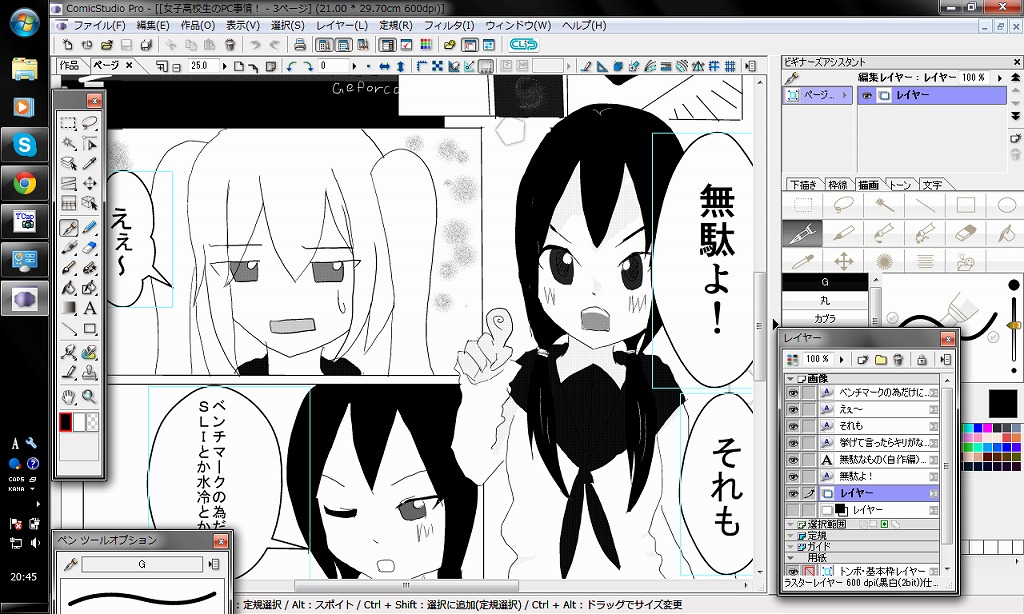Screen dimensions: 1024x614
Task: Collapse the 画像 layer group
Action: coord(790,379)
